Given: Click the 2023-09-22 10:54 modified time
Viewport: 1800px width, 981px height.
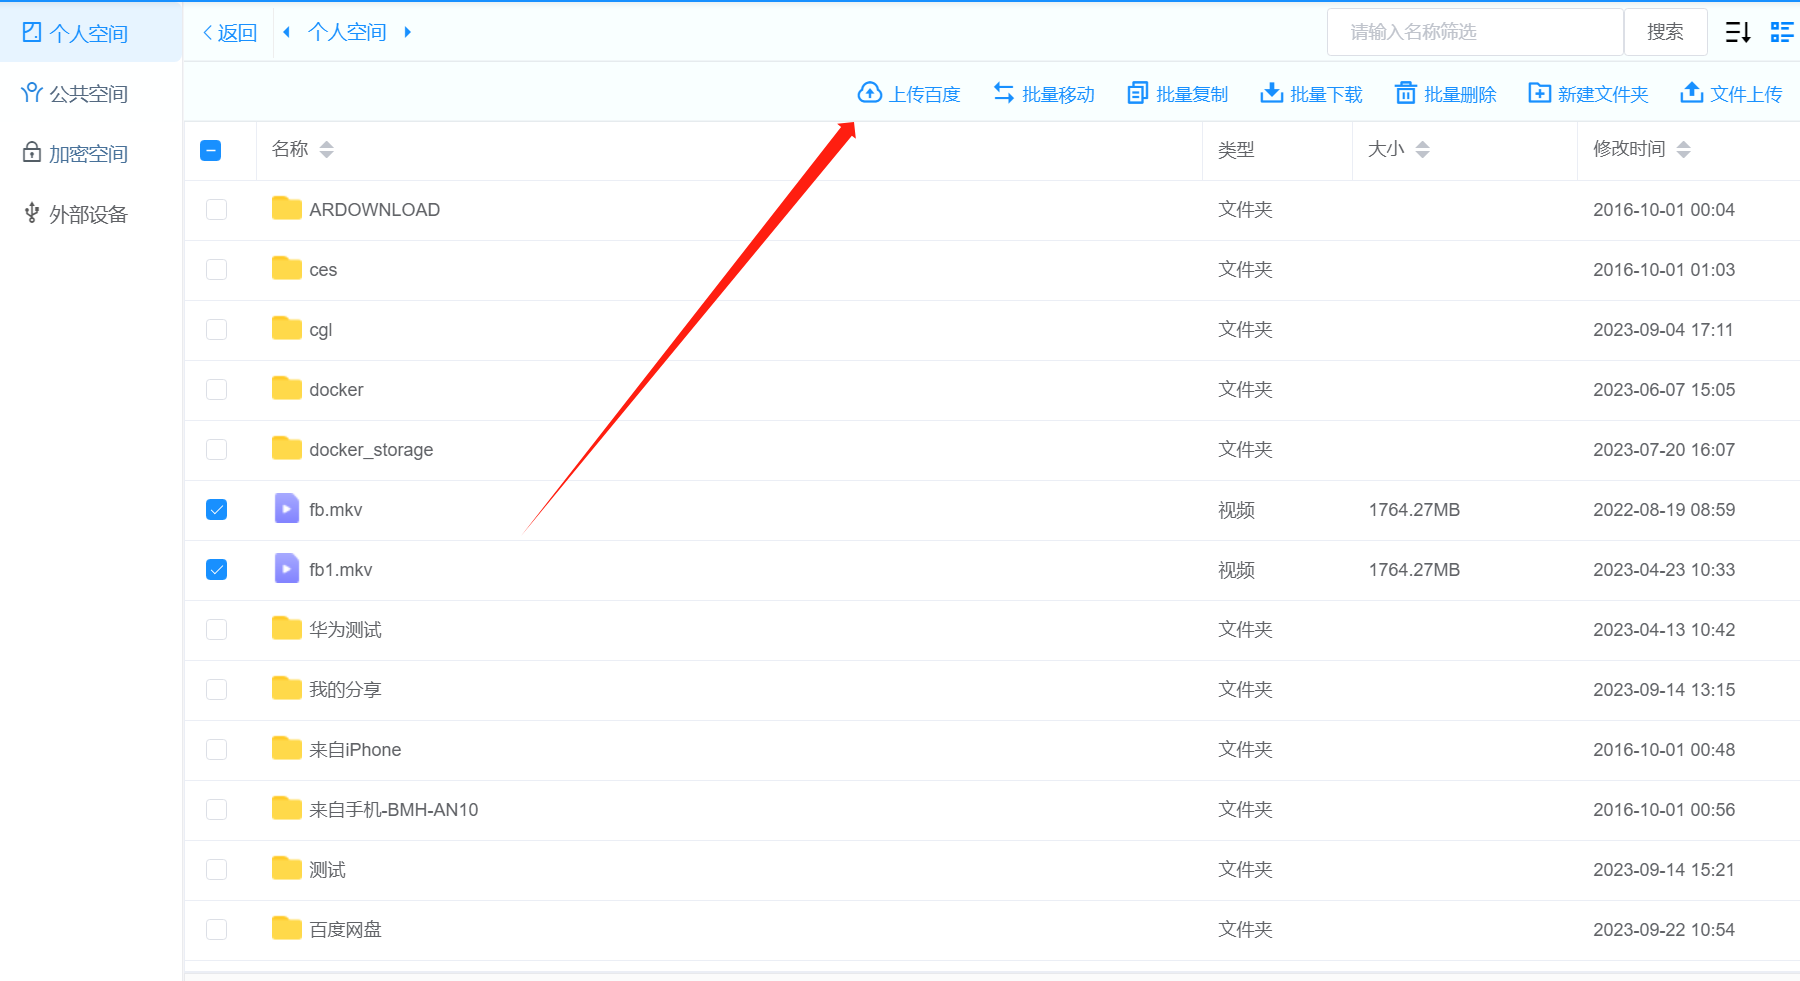Looking at the screenshot, I should 1664,929.
